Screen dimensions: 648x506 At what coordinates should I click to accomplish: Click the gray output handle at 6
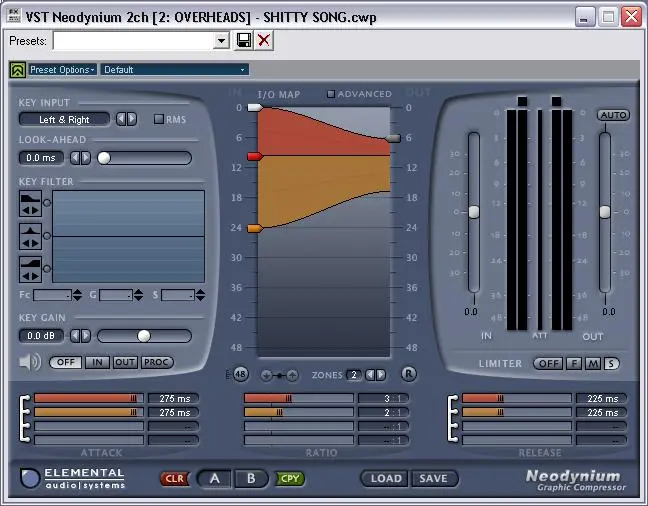click(393, 138)
